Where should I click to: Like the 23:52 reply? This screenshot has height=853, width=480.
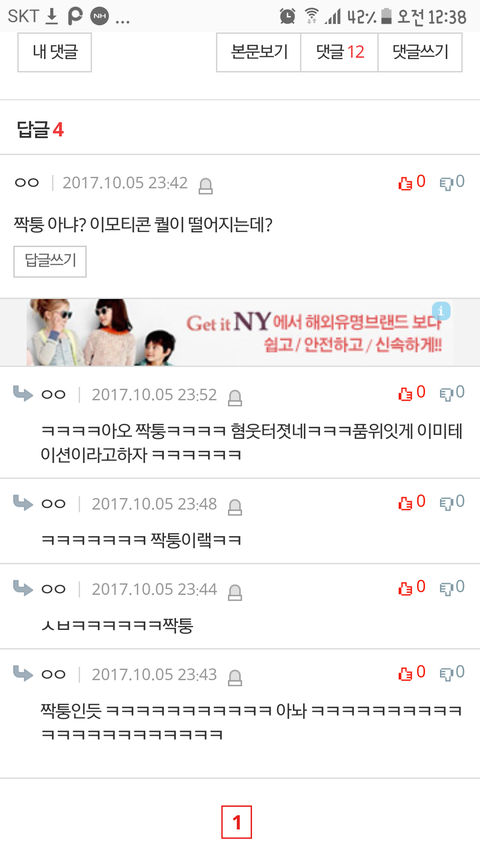pos(411,393)
